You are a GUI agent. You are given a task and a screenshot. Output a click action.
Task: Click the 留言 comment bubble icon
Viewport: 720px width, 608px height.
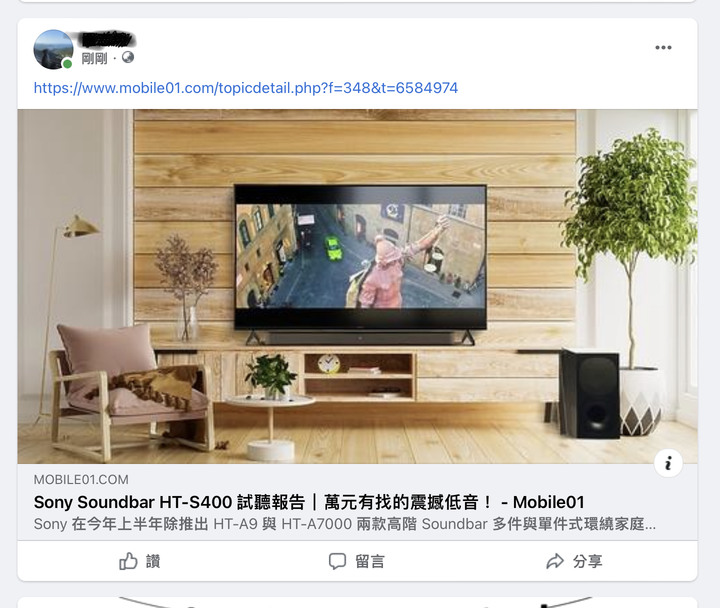click(x=337, y=561)
